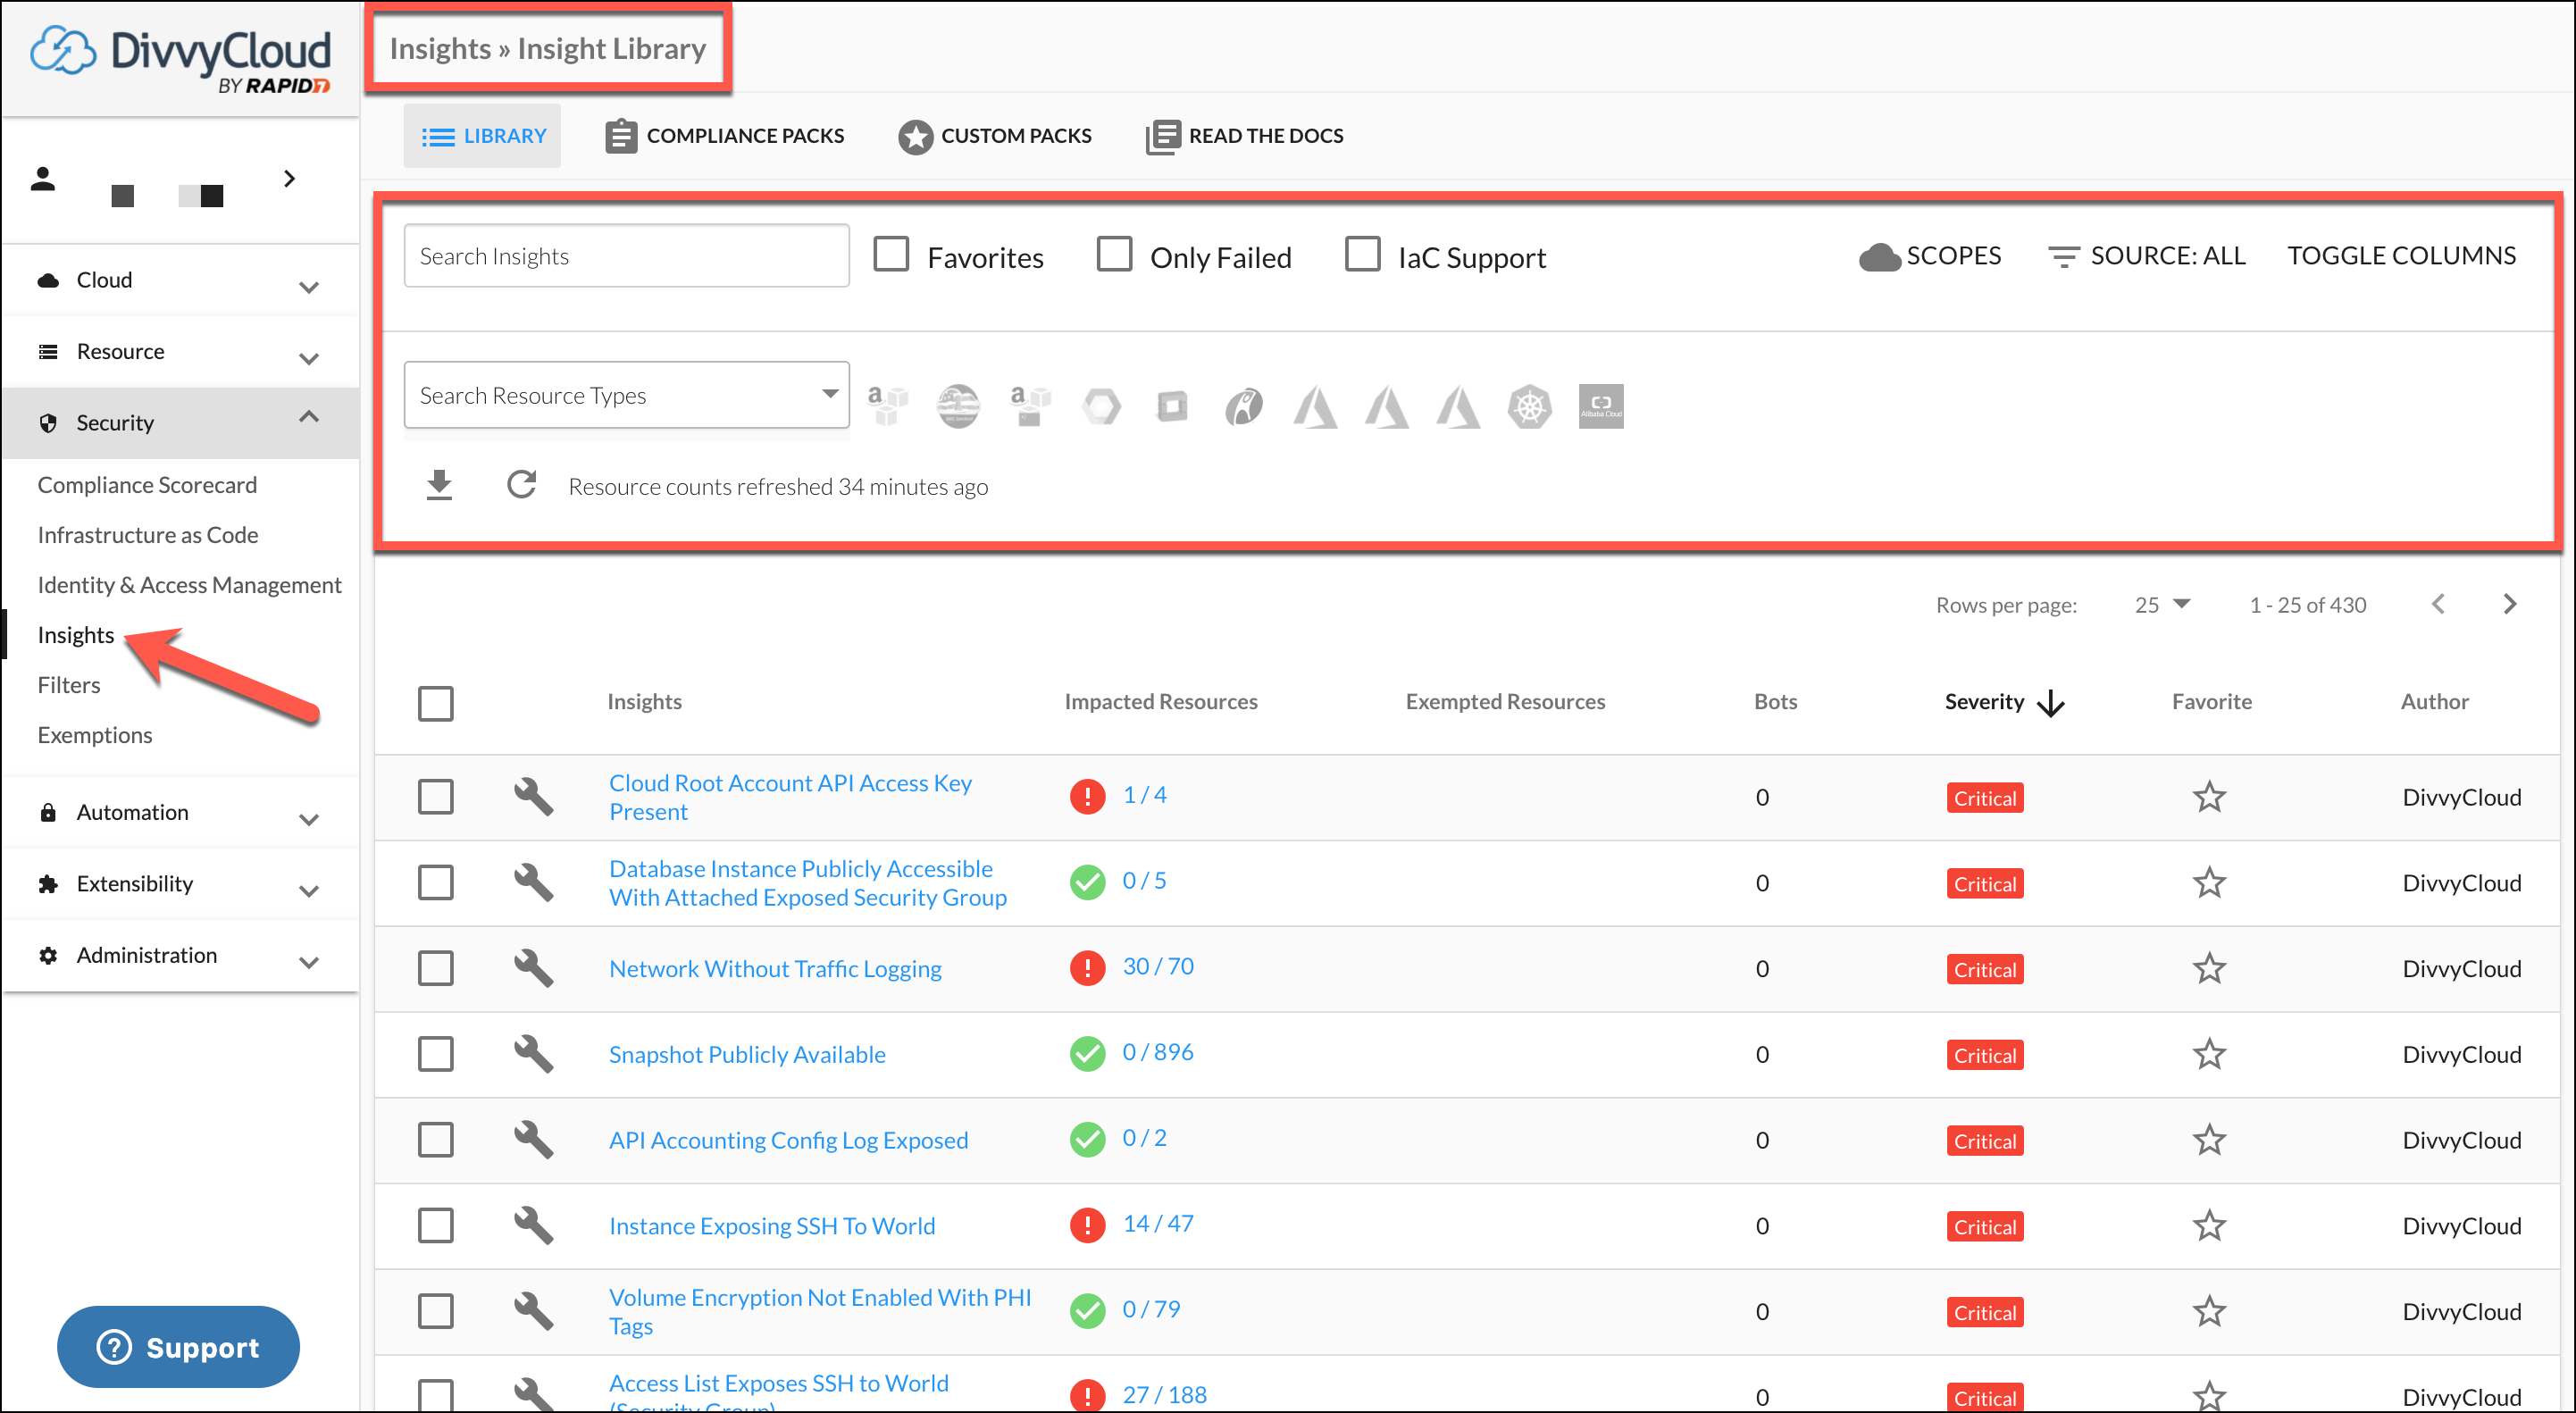Open Compliance Scorecard in the sidebar

coord(147,485)
